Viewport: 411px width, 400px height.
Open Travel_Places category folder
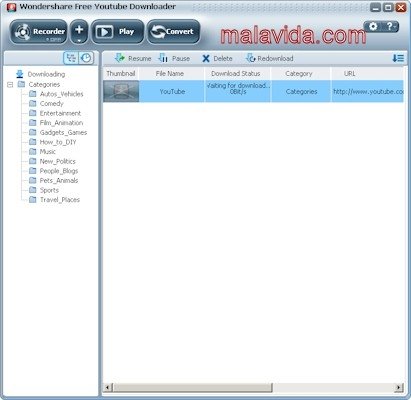[x=55, y=200]
